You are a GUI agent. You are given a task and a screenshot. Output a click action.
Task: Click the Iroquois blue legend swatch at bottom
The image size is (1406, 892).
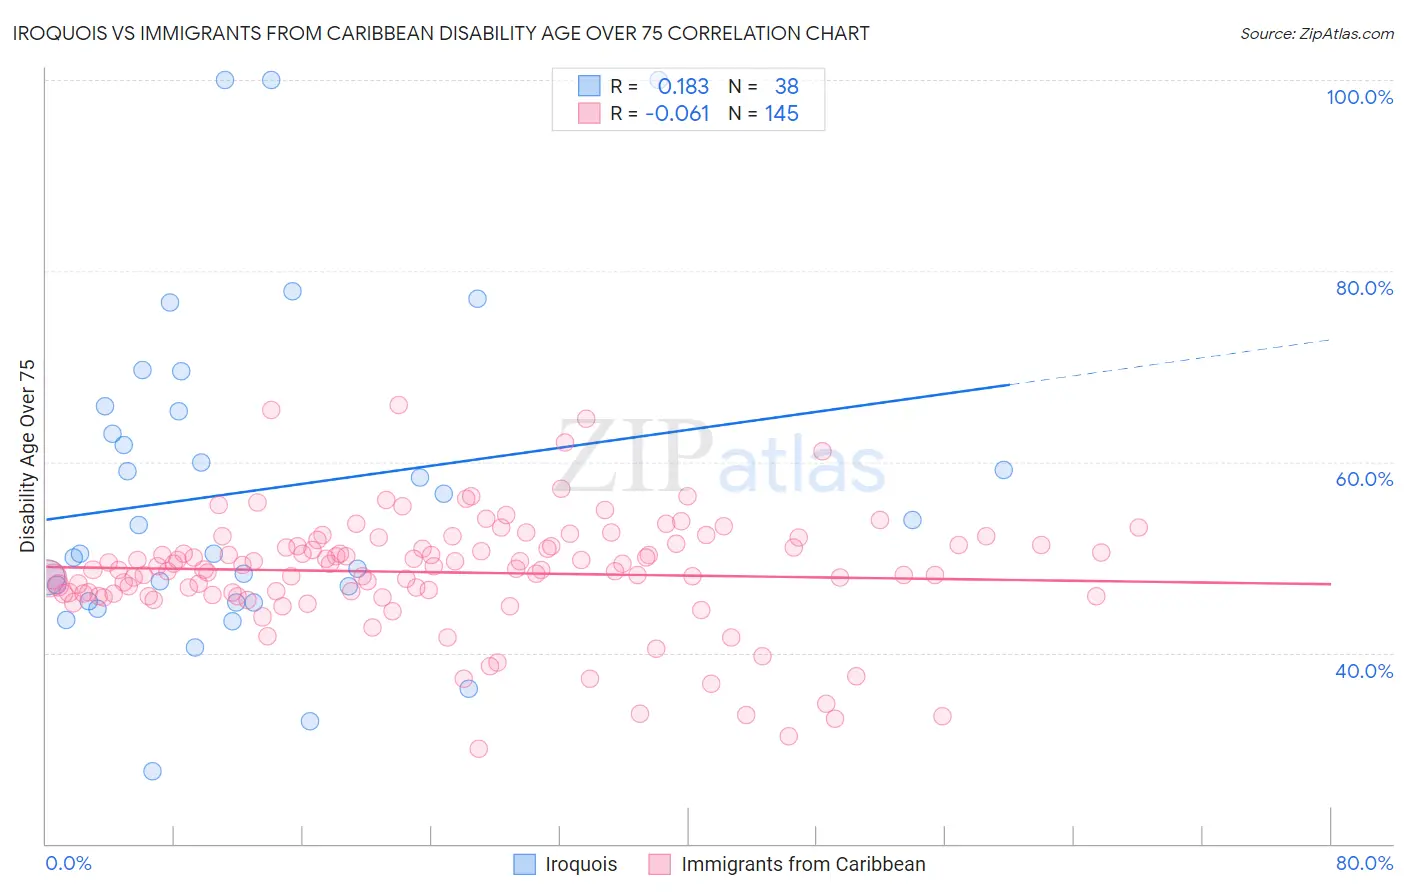525,864
